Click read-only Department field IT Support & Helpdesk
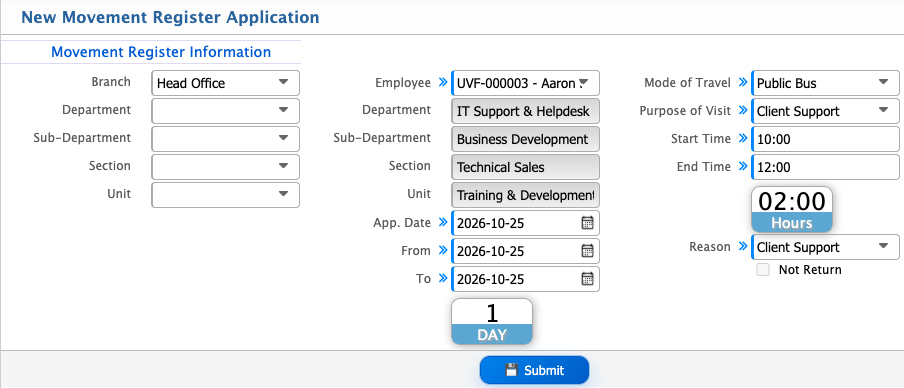 525,111
